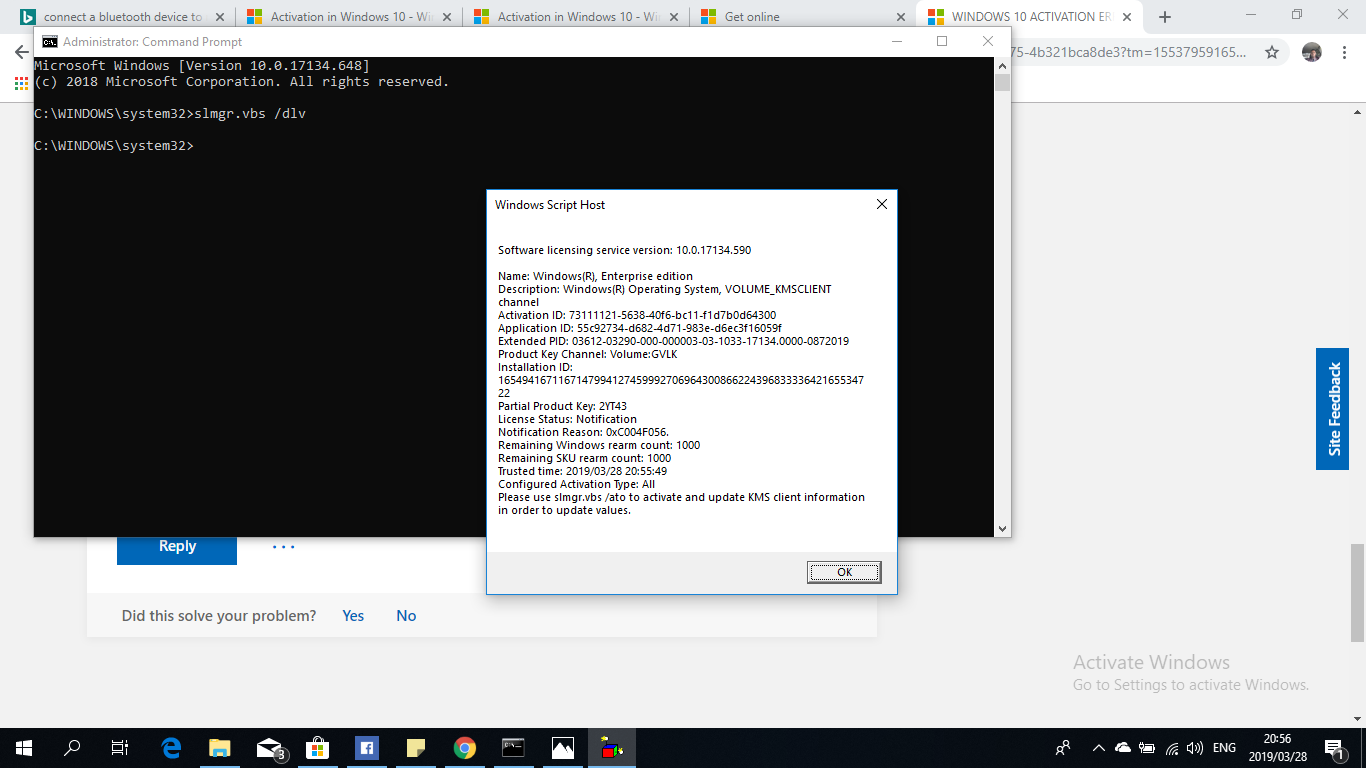Click the blue Reply button
The width and height of the screenshot is (1366, 768).
coord(177,547)
